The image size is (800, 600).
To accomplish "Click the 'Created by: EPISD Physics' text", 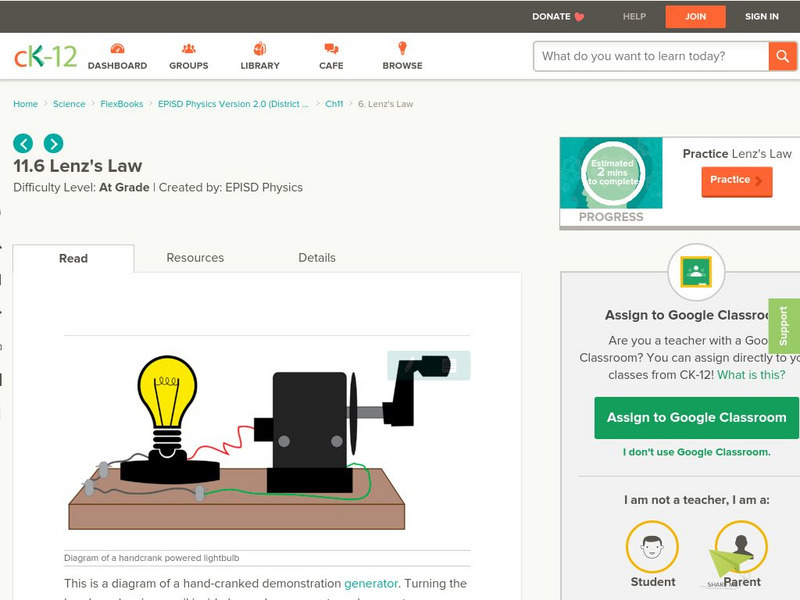I will click(x=231, y=187).
